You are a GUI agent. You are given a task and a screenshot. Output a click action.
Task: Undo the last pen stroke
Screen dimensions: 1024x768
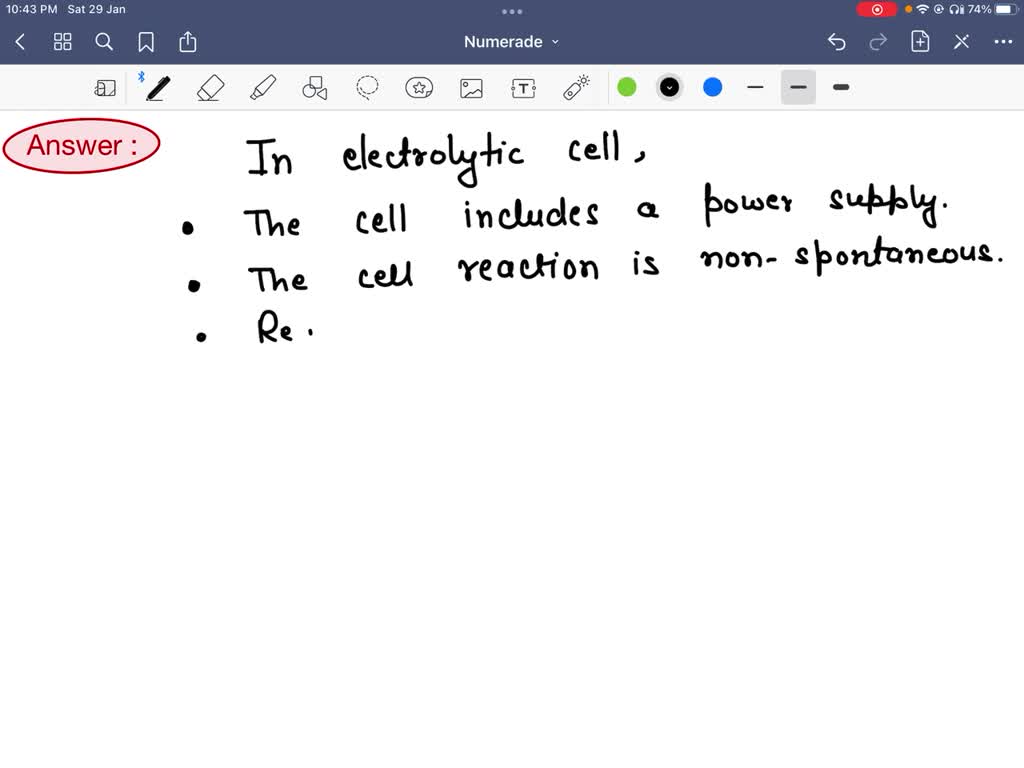tap(836, 41)
